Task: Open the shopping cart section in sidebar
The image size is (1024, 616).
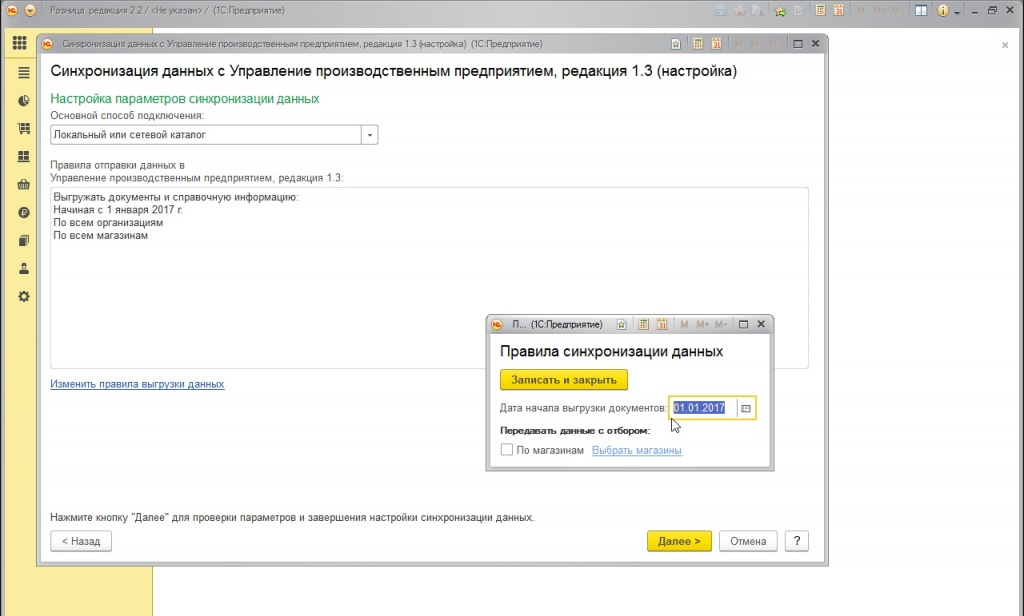Action: pos(24,129)
